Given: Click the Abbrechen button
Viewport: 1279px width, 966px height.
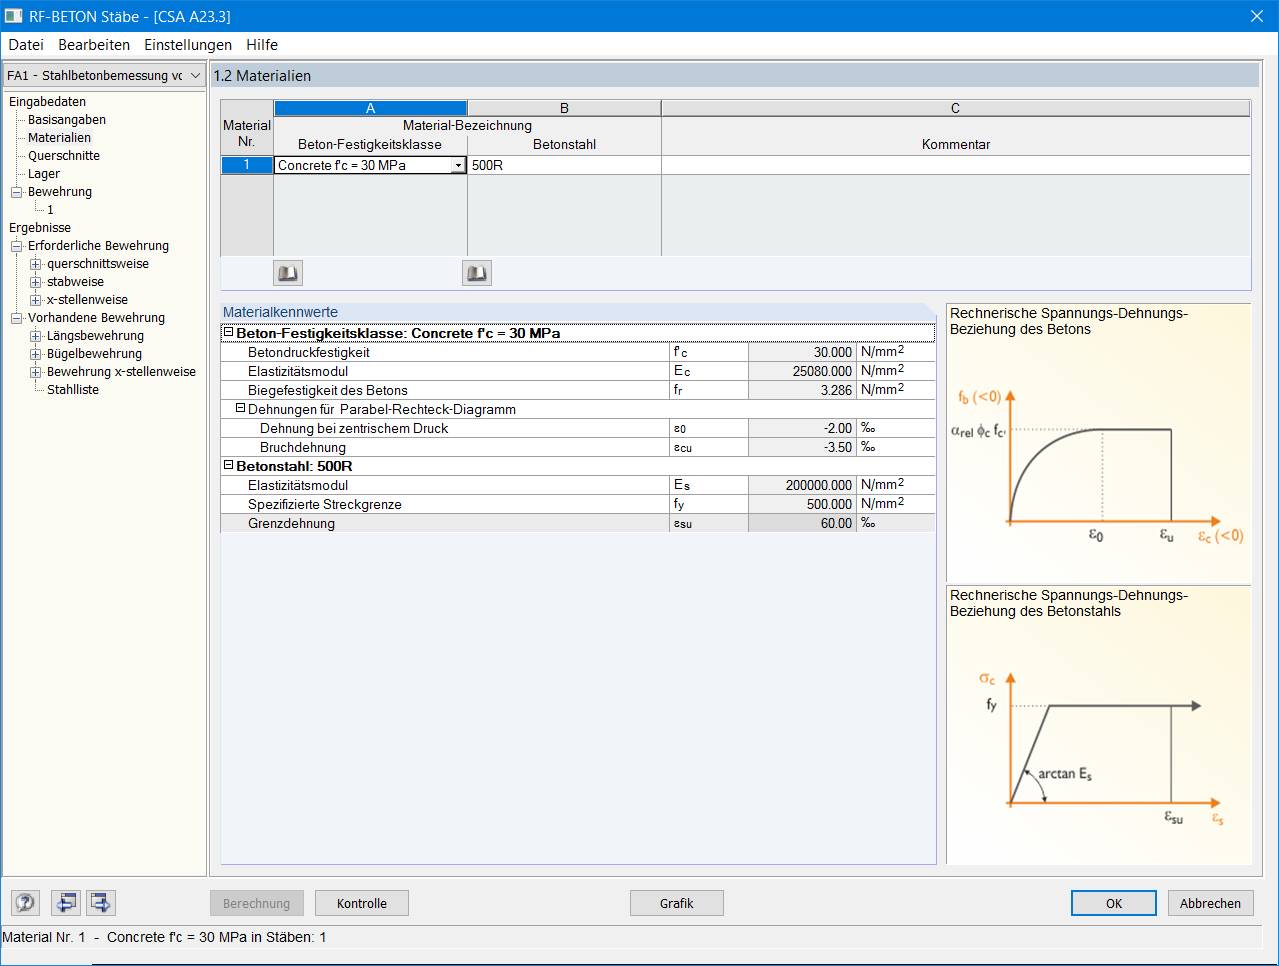Looking at the screenshot, I should point(1210,903).
